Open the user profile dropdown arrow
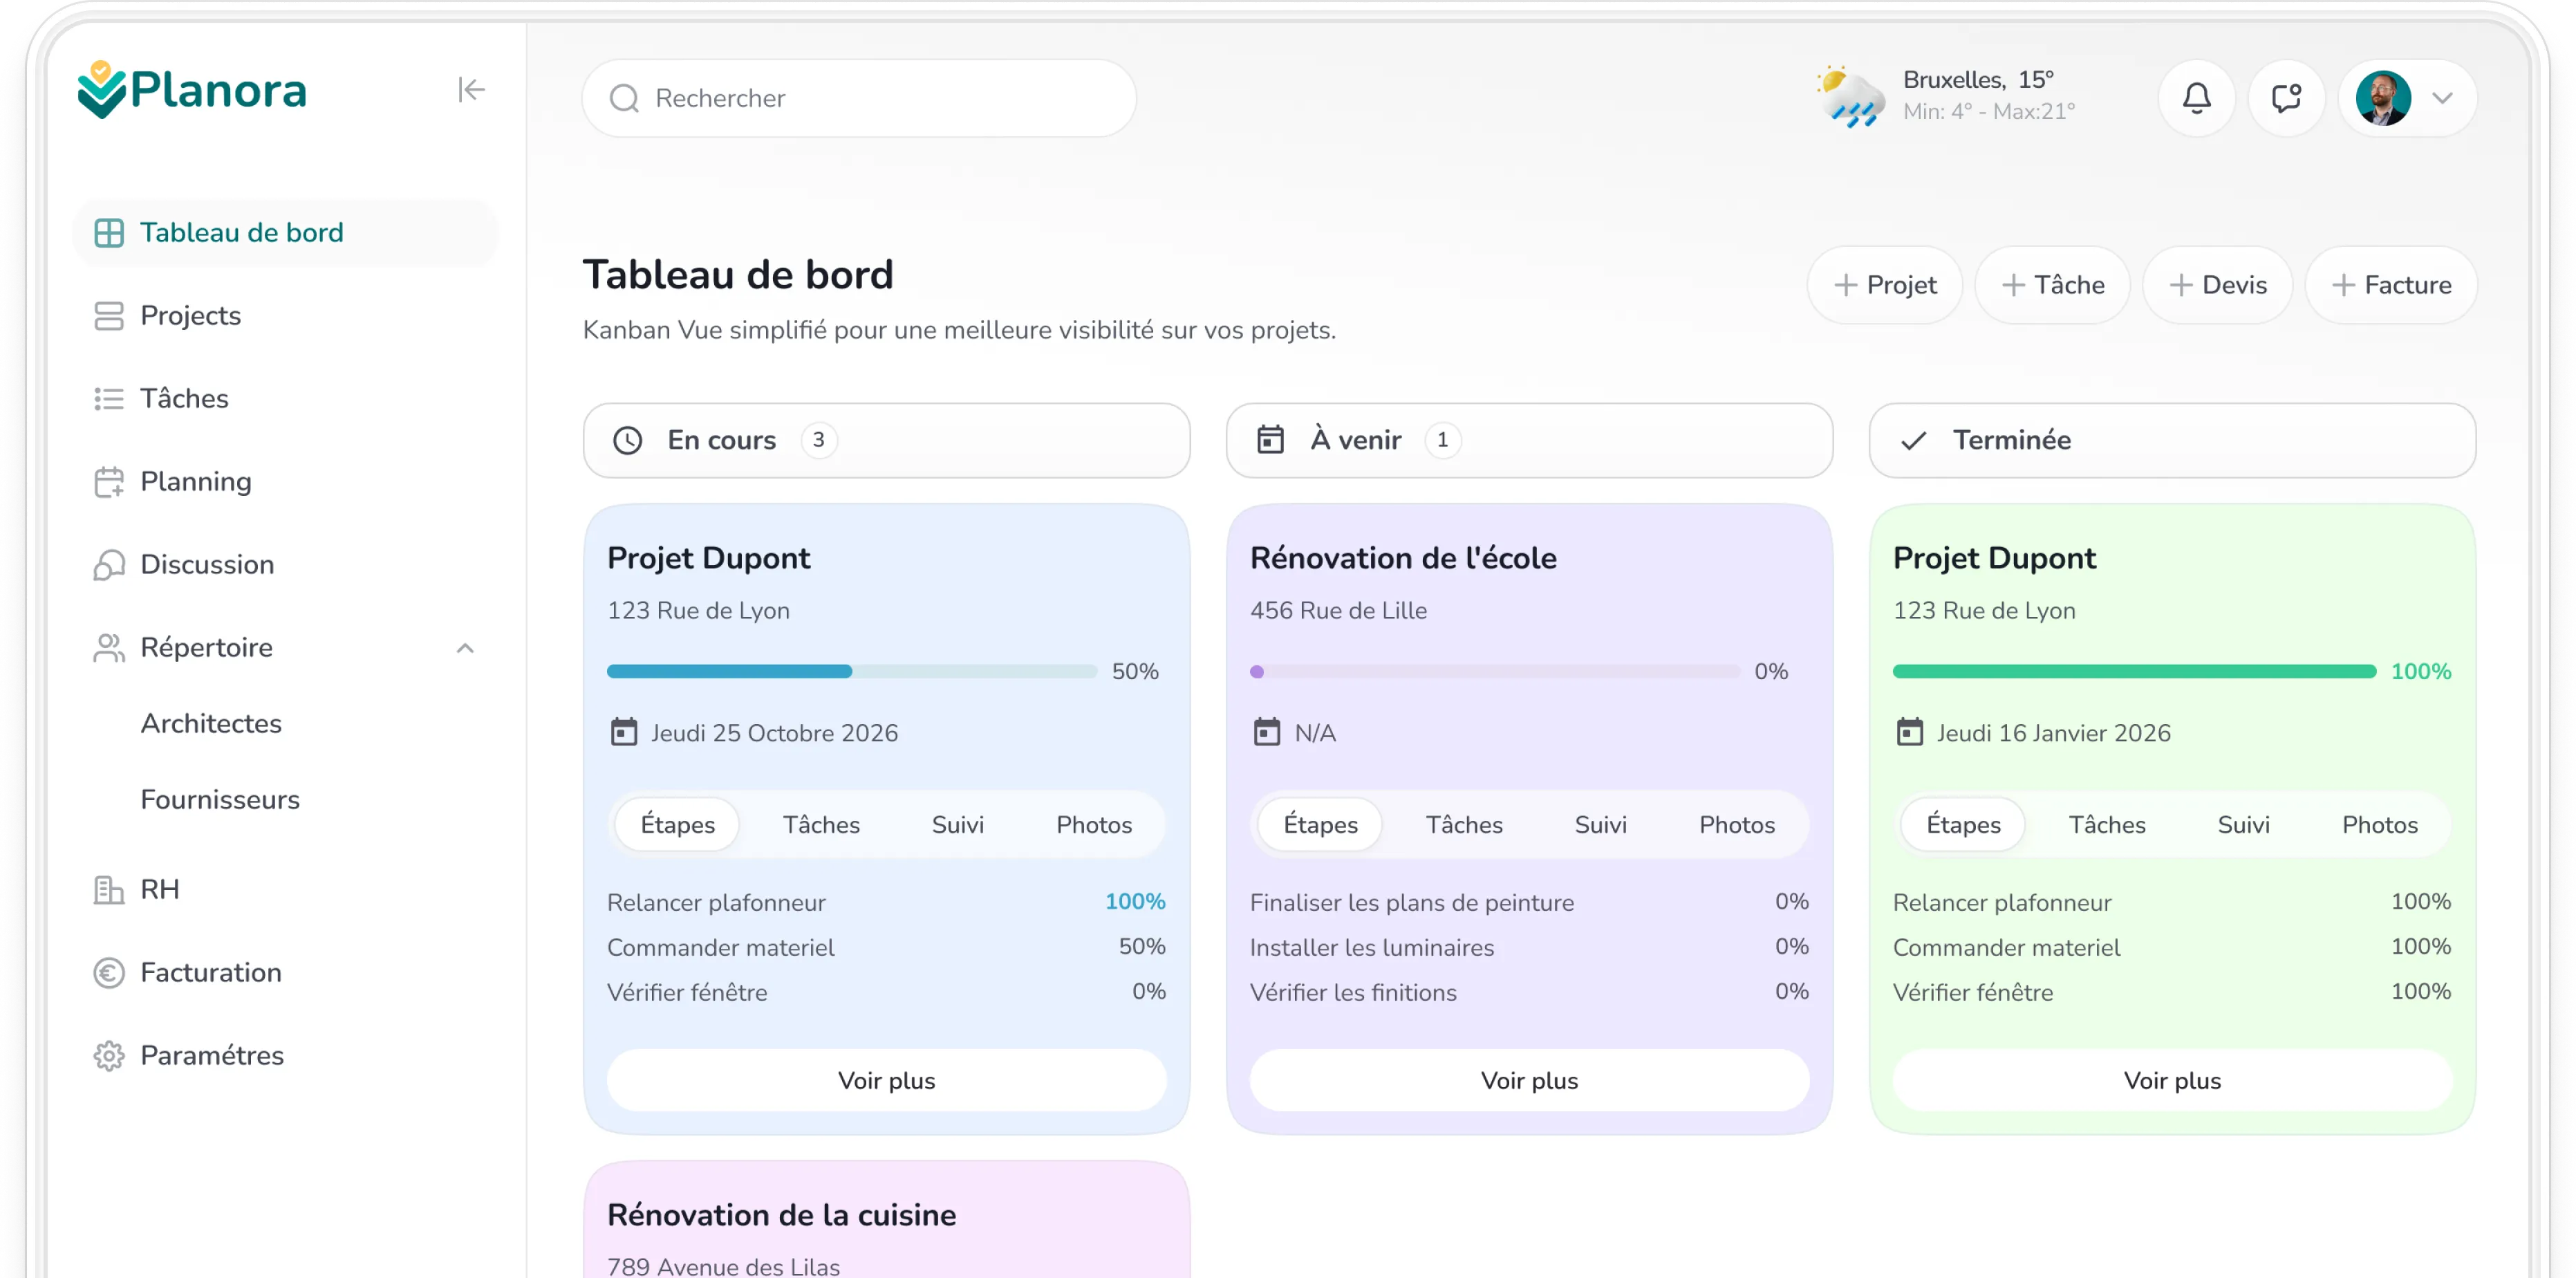The height and width of the screenshot is (1278, 2576). [2442, 98]
